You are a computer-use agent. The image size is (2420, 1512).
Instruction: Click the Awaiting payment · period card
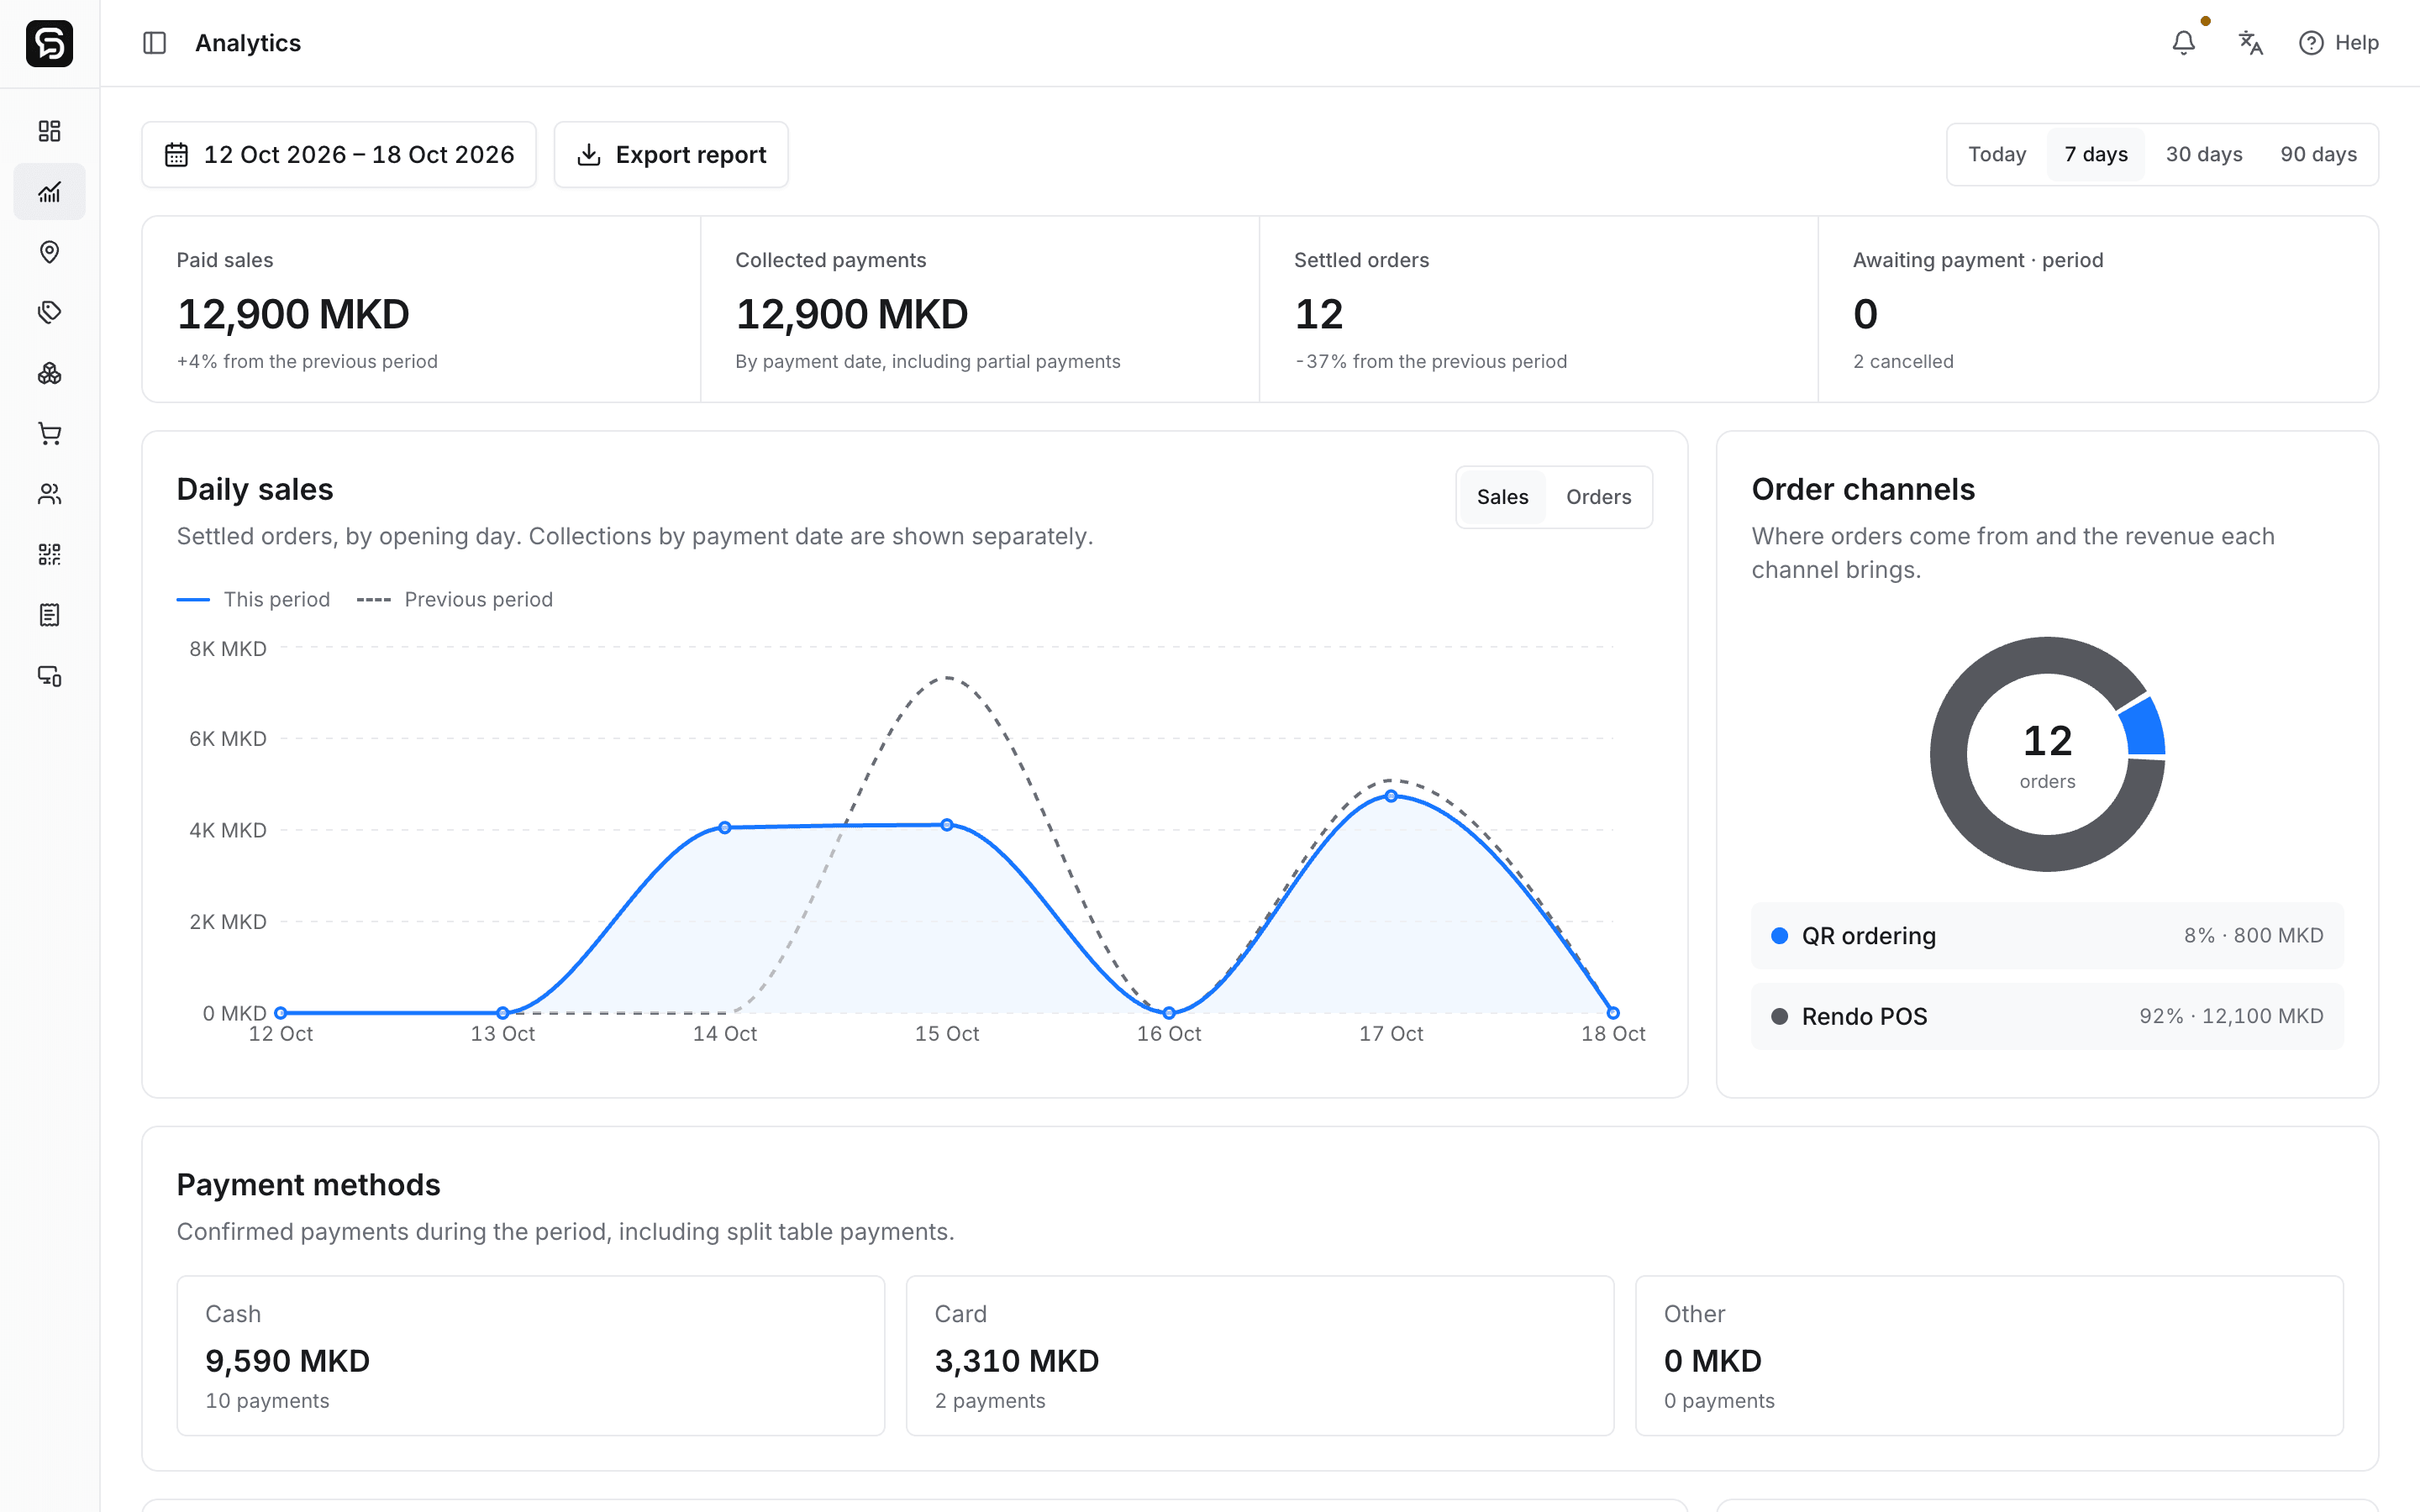[2097, 310]
